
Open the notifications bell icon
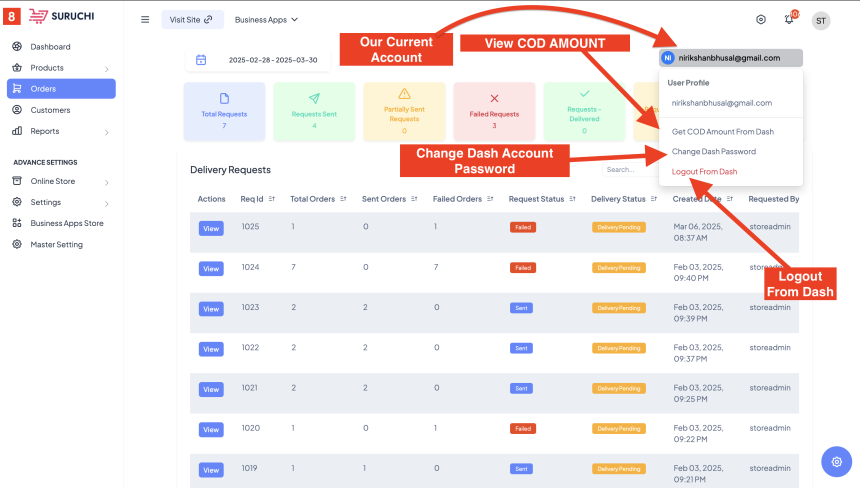pos(789,19)
